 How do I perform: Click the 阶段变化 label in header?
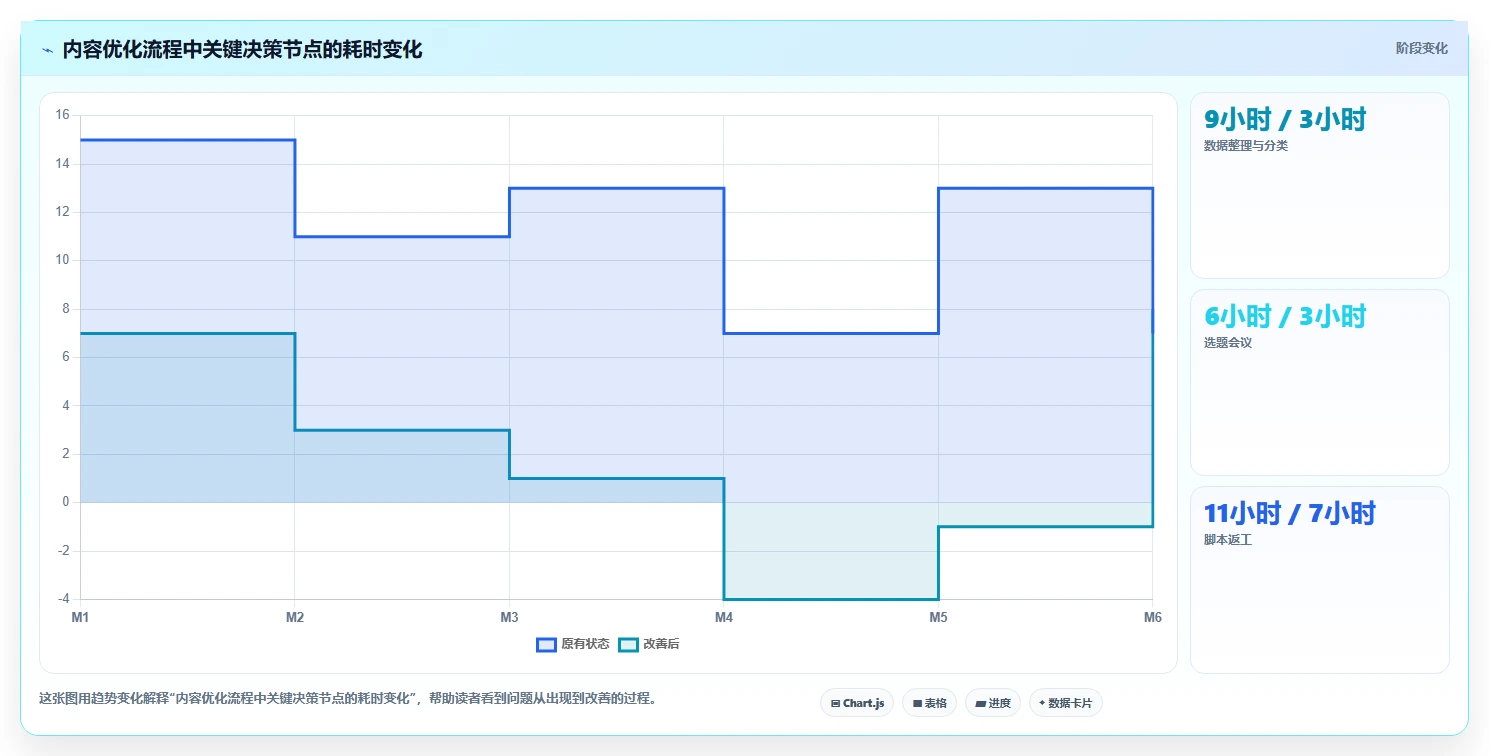pos(1421,48)
